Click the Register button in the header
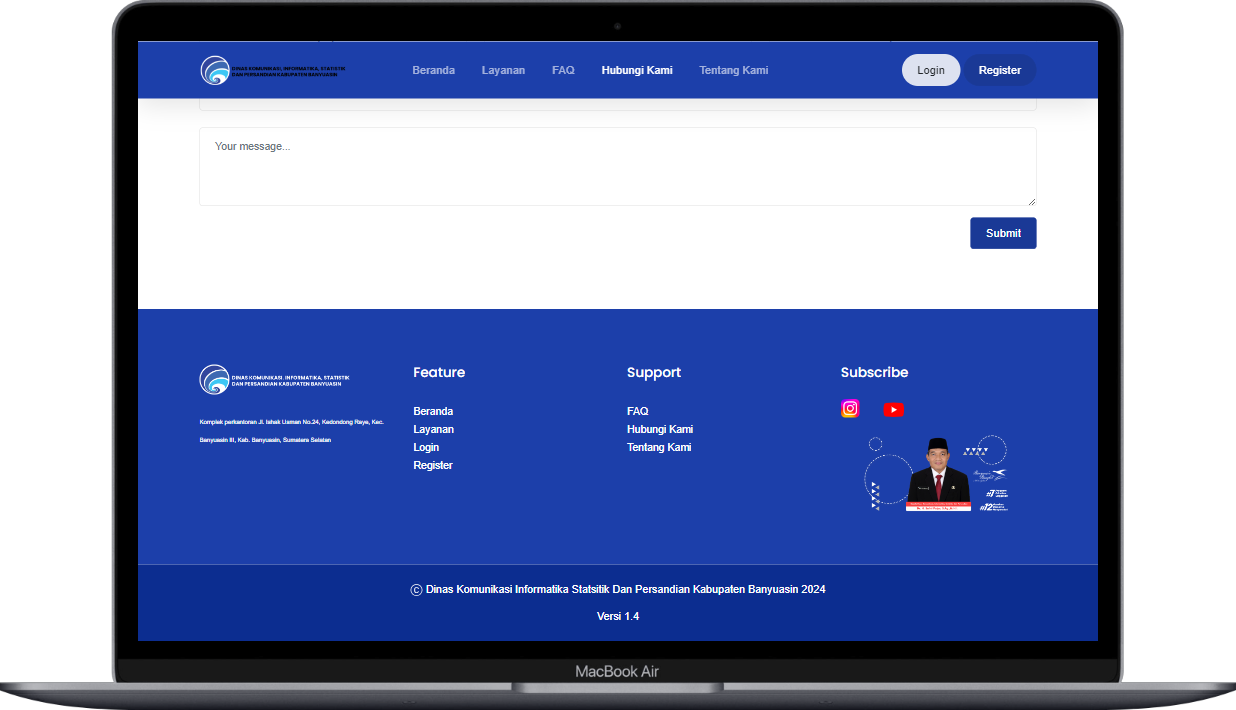1236x710 pixels. (1000, 70)
